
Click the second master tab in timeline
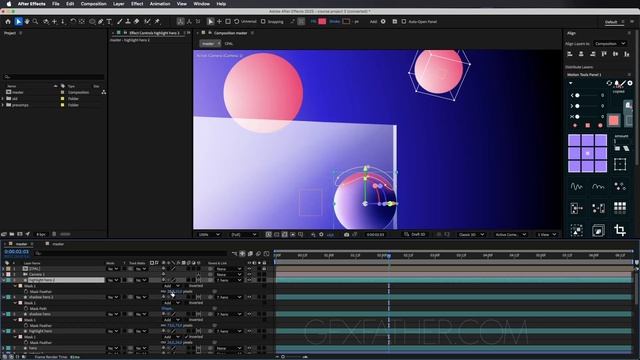(58, 244)
